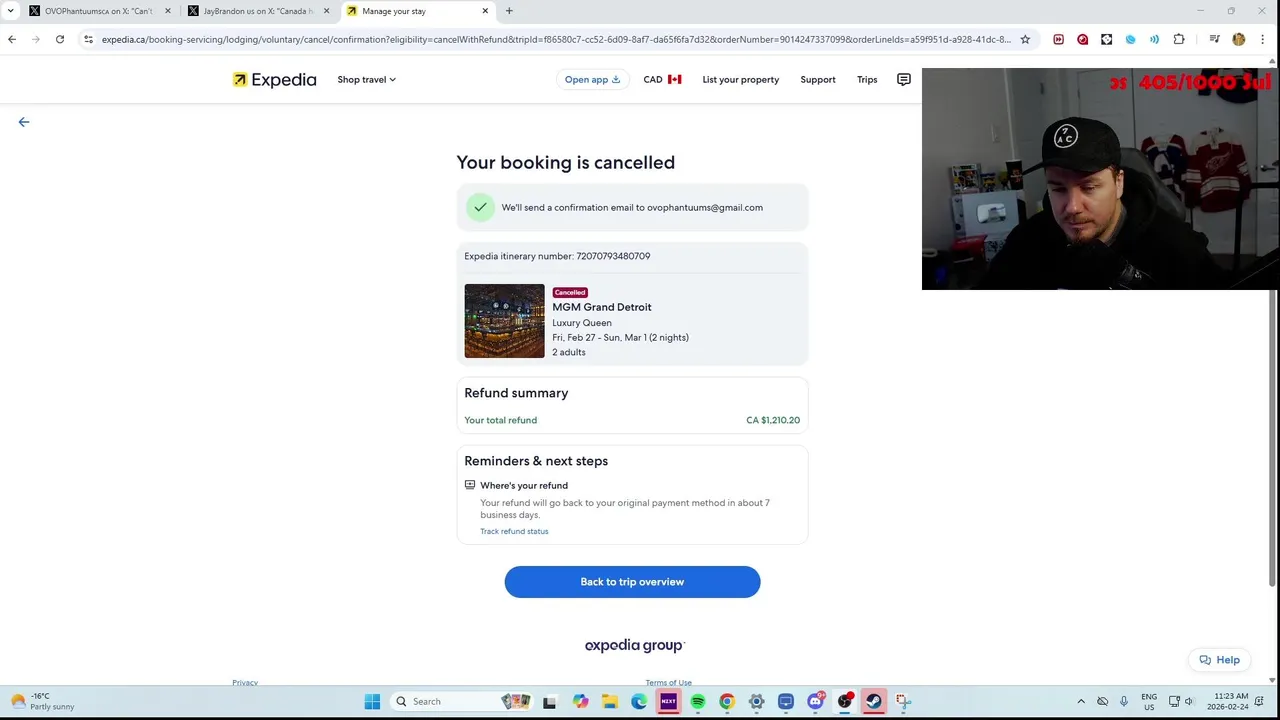This screenshot has width=1280, height=720.
Task: Close the Manage your stay tab
Action: coord(485,11)
